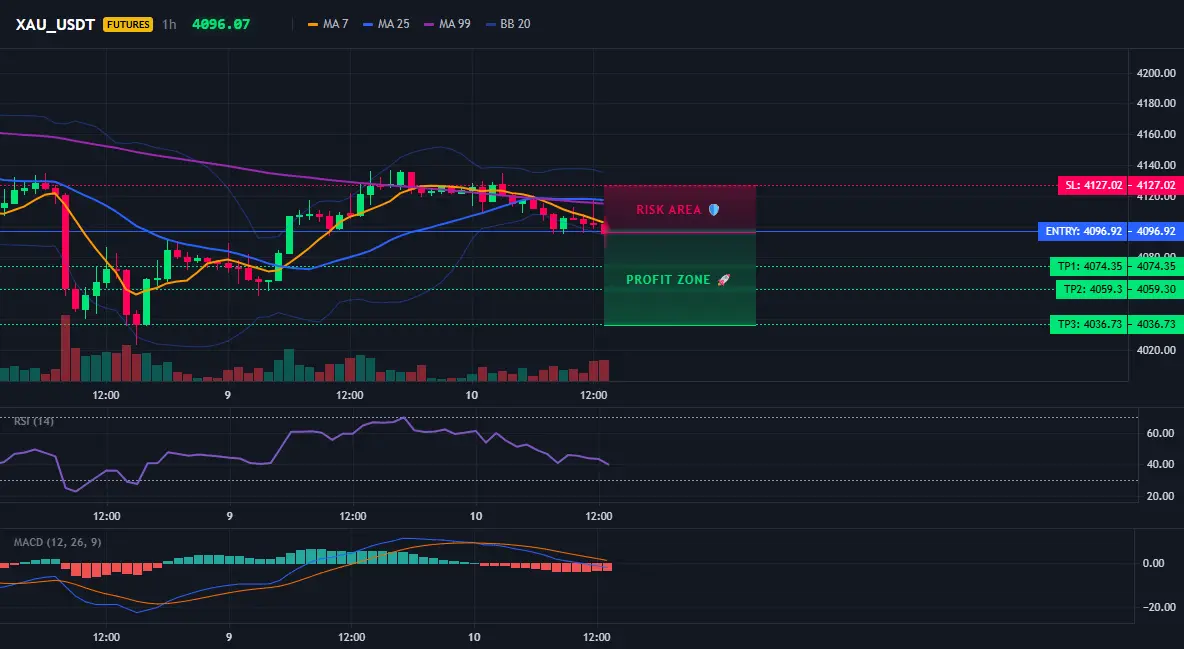1184x649 pixels.
Task: Select the 1h timeframe label
Action: click(x=169, y=24)
